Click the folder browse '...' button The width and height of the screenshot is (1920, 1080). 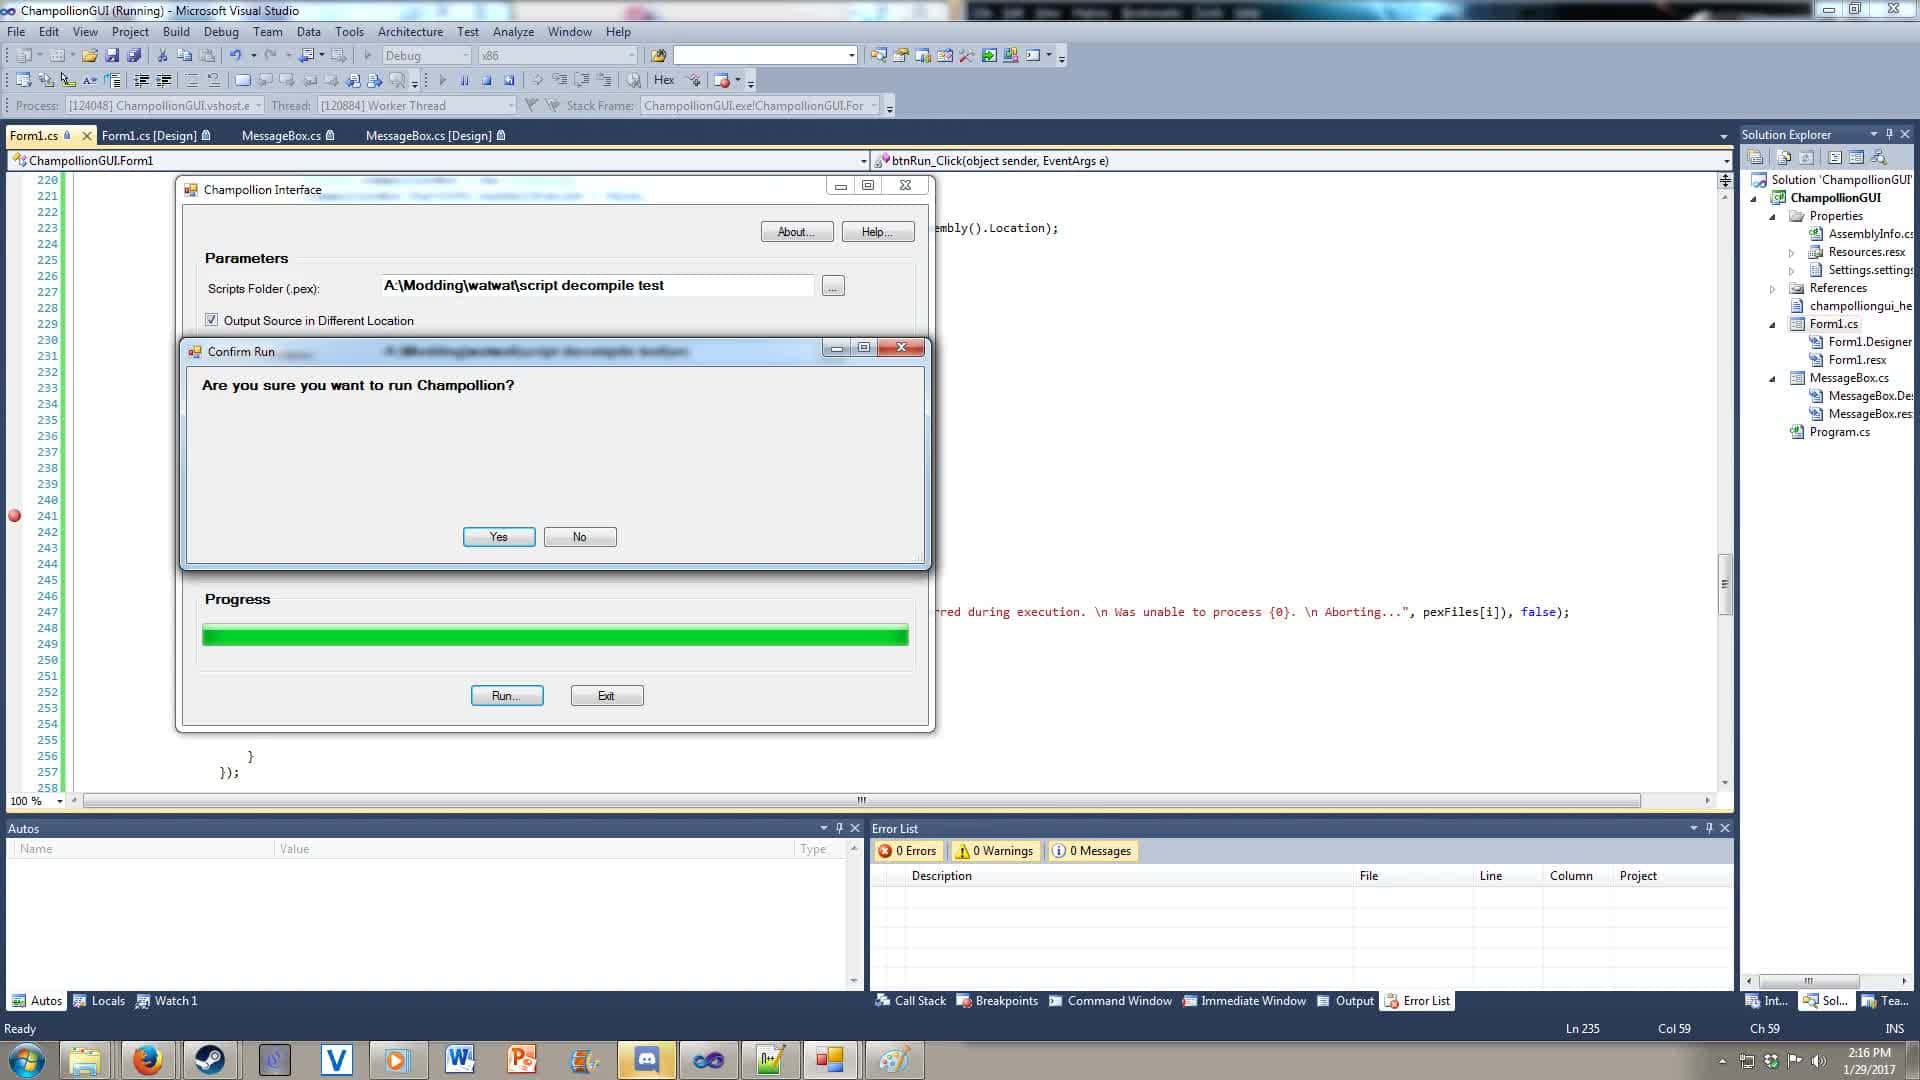833,286
